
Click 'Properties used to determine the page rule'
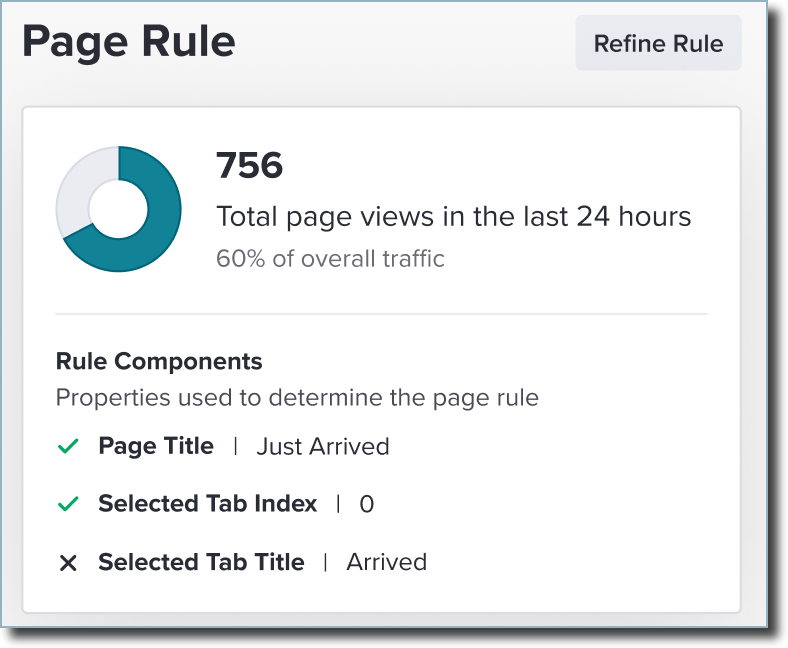coord(297,398)
